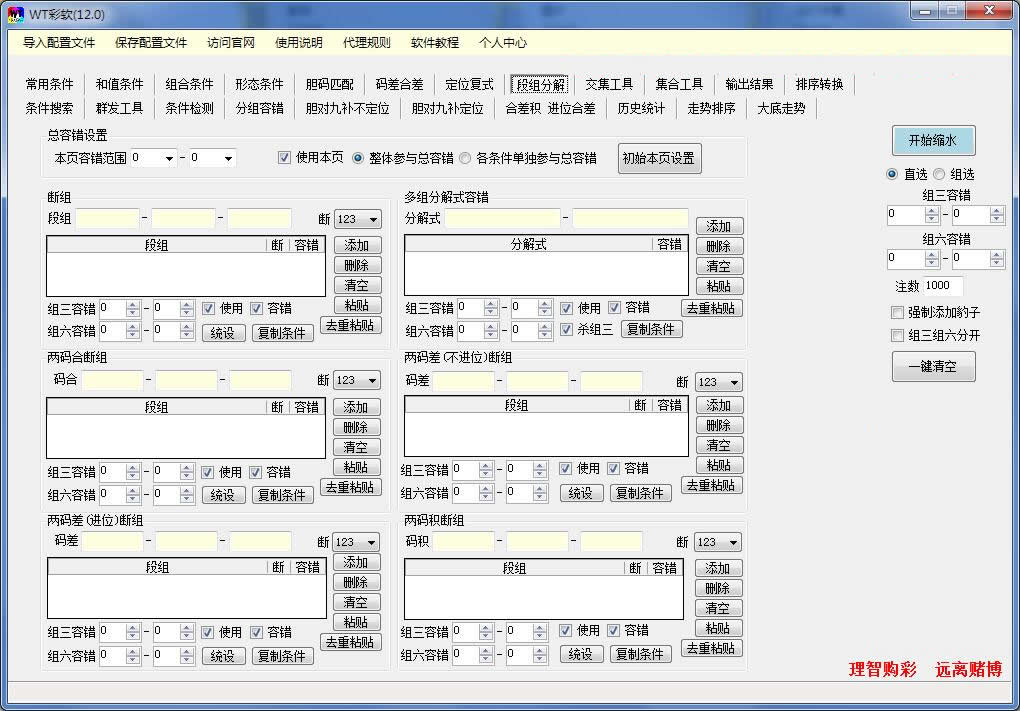Click 去重粘贴 in the 断组 section
Viewport: 1020px width, 711px height.
pos(350,325)
